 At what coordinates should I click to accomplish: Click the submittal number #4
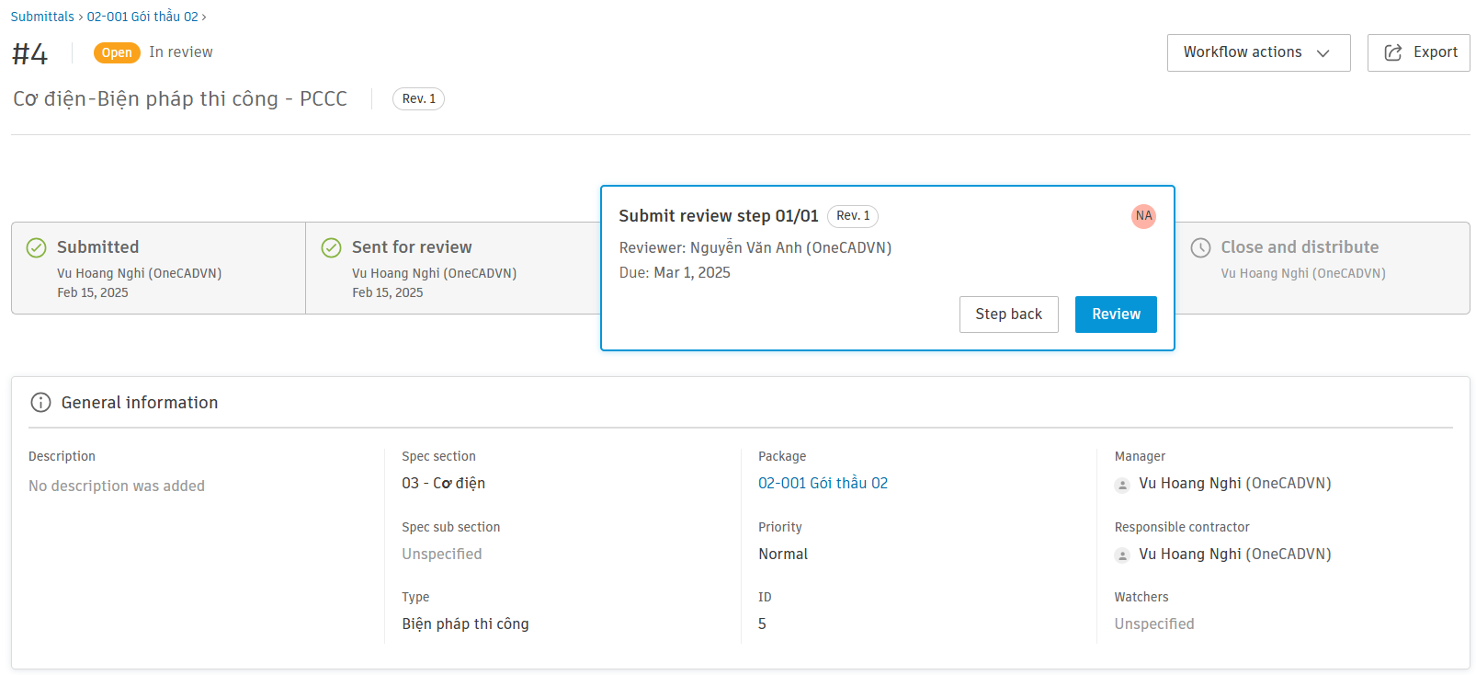tap(30, 54)
